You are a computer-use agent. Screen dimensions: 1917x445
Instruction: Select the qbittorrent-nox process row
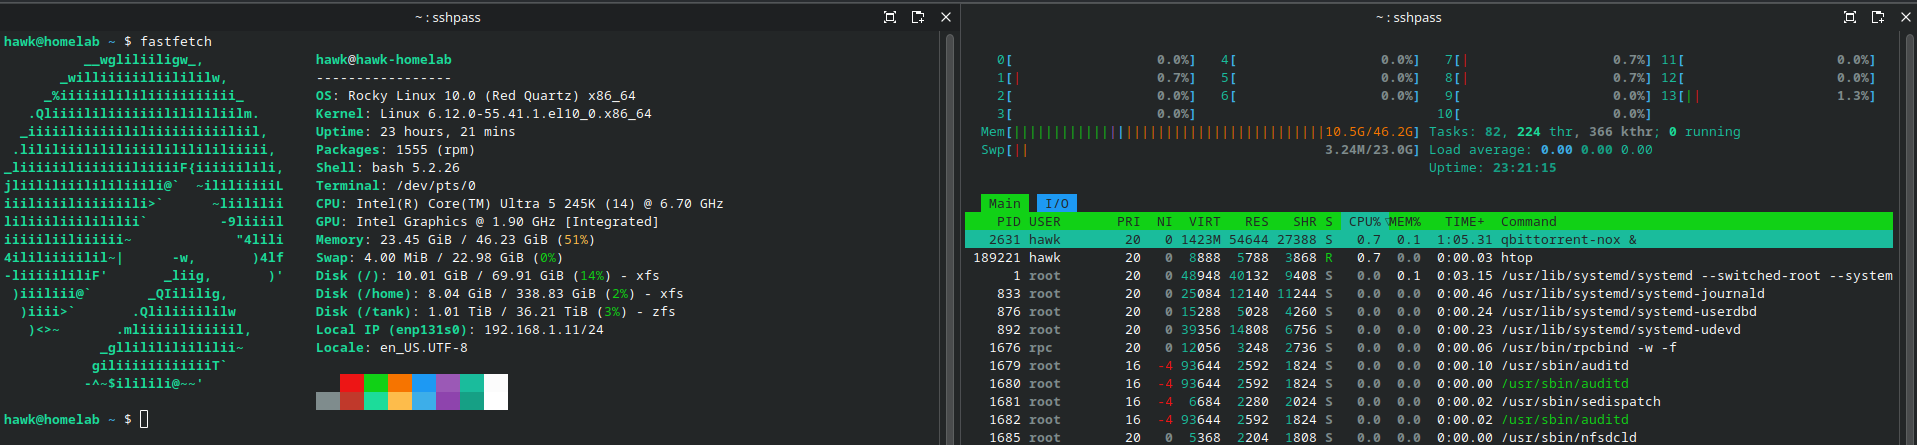pyautogui.click(x=1429, y=239)
